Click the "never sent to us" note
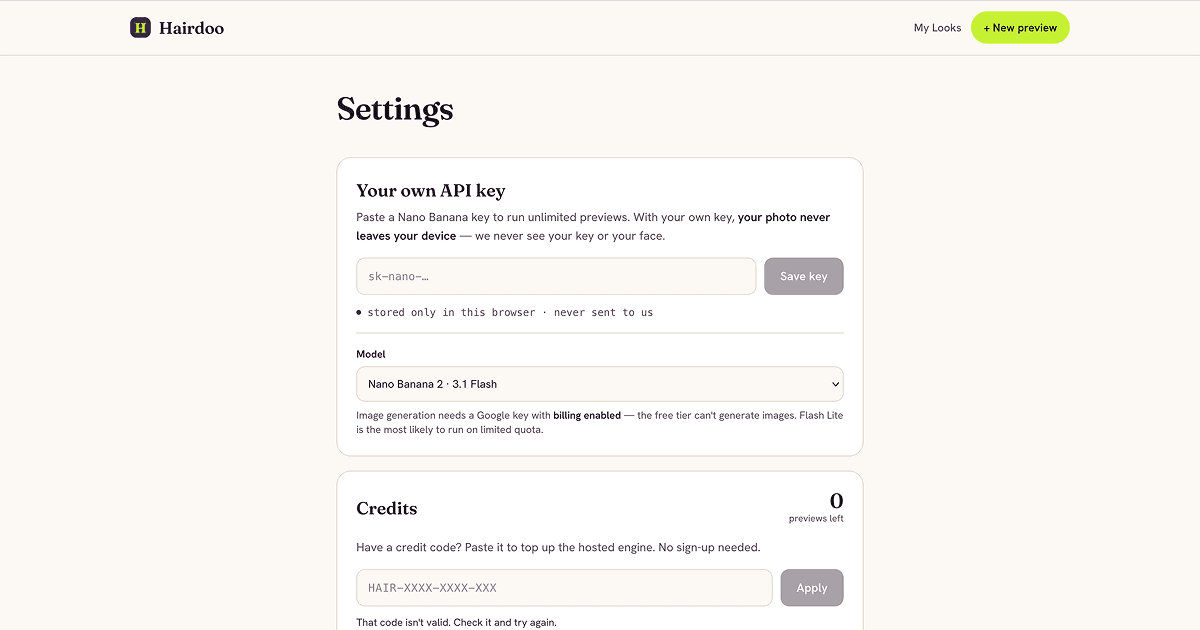1200x630 pixels. tap(603, 313)
